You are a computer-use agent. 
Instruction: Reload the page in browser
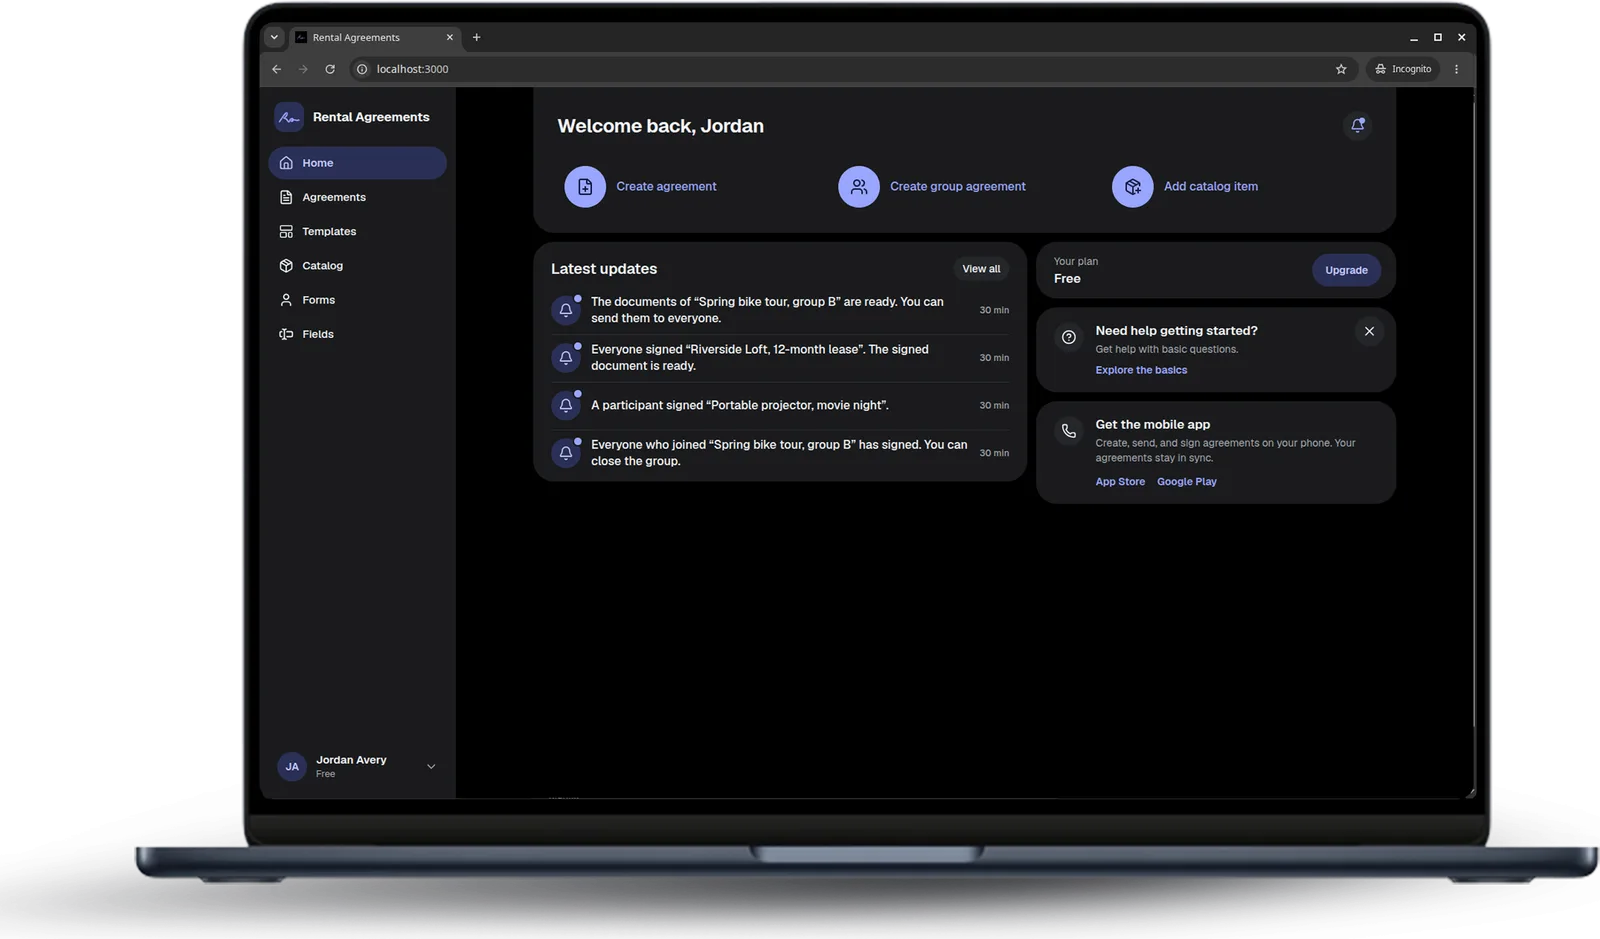(330, 69)
